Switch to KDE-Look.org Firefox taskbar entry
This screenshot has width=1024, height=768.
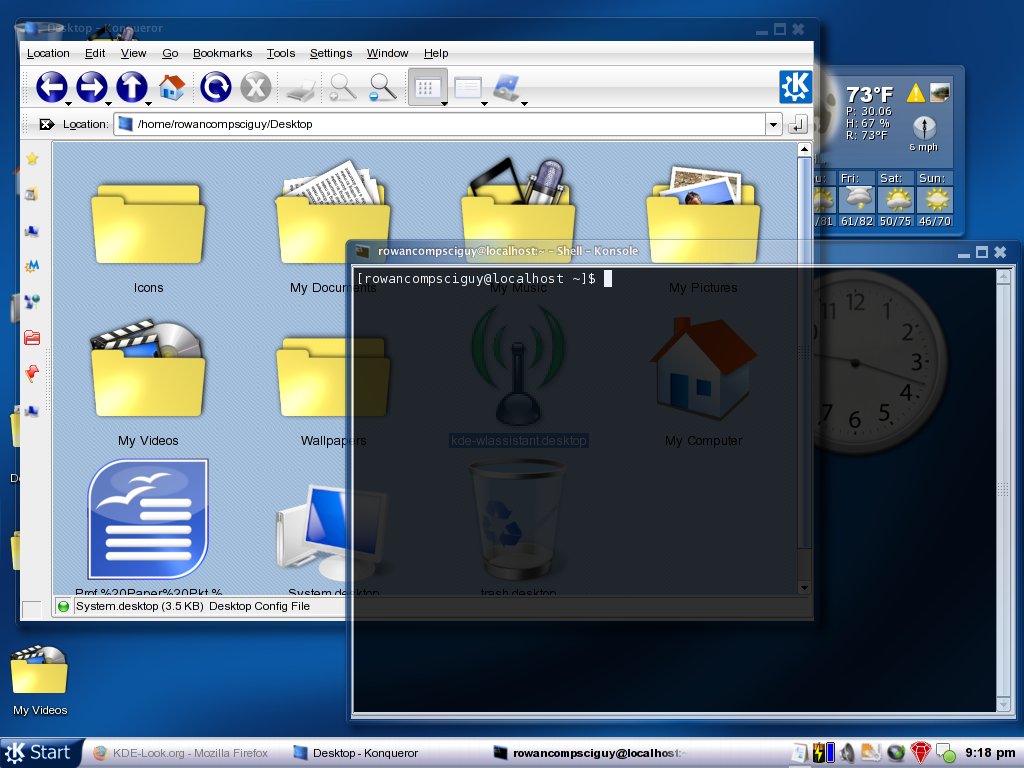click(183, 753)
